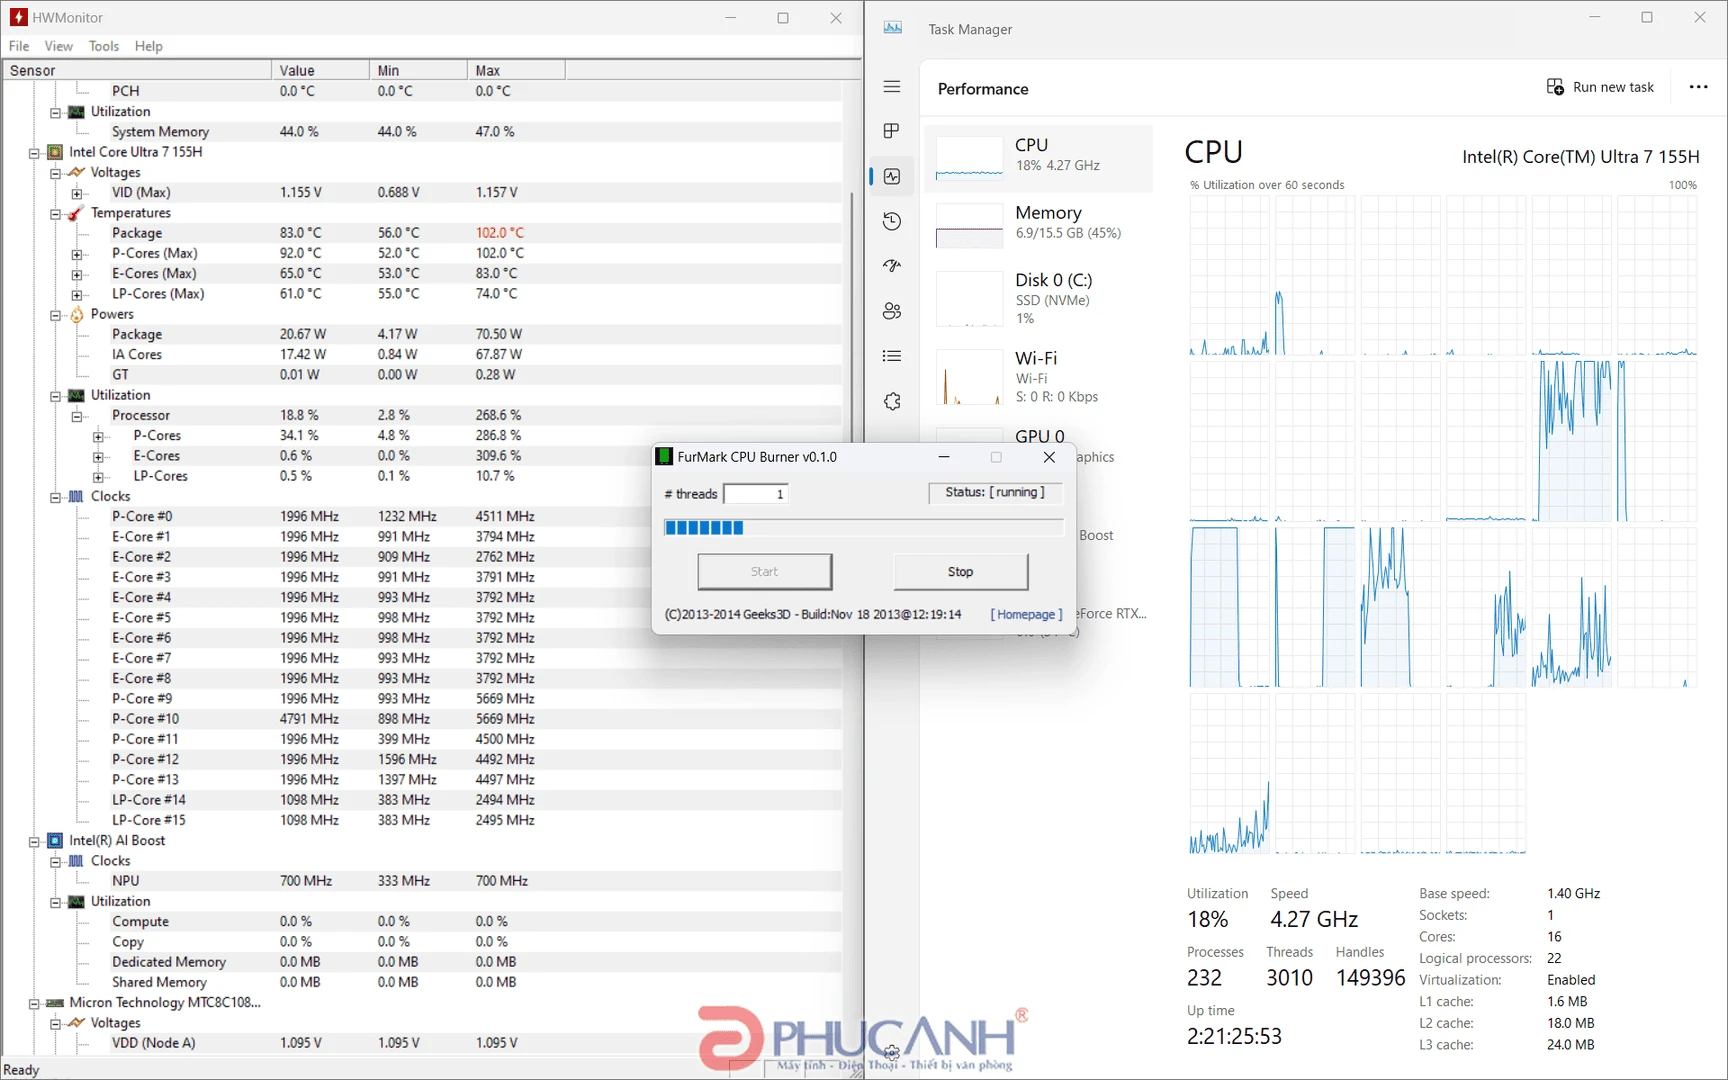1728x1080 pixels.
Task: Click the Value column header
Action: [320, 70]
